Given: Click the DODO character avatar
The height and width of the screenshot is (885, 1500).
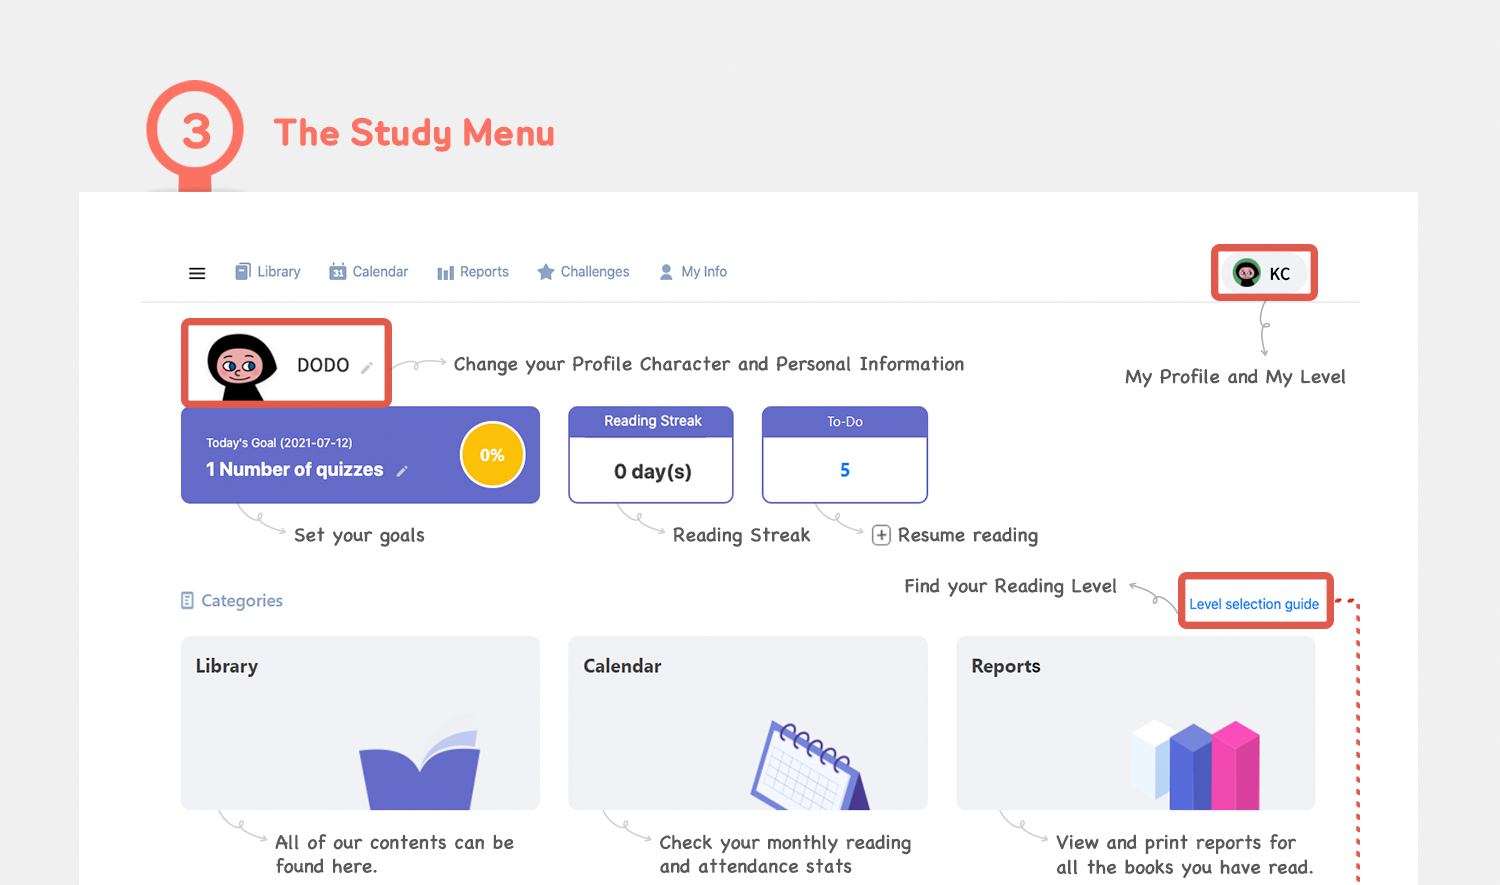Looking at the screenshot, I should coord(241,366).
